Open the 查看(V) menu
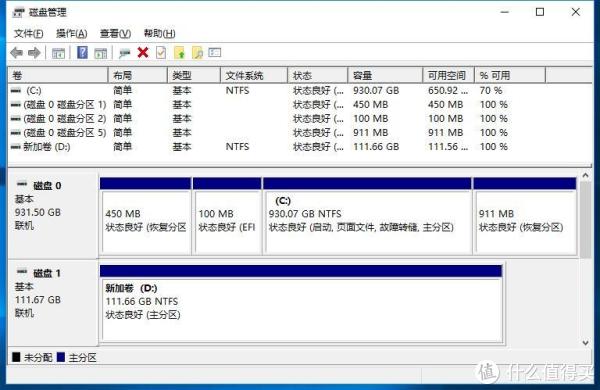 115,34
